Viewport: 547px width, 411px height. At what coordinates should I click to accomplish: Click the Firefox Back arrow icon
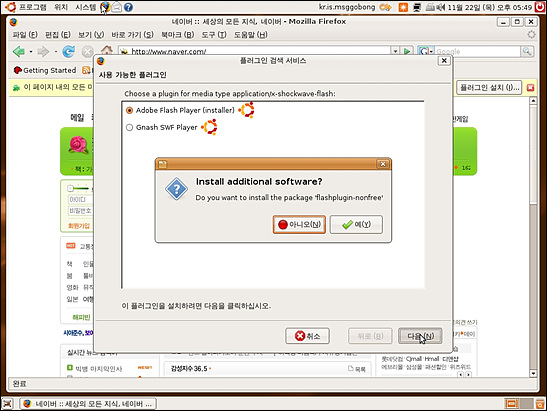tap(19, 52)
